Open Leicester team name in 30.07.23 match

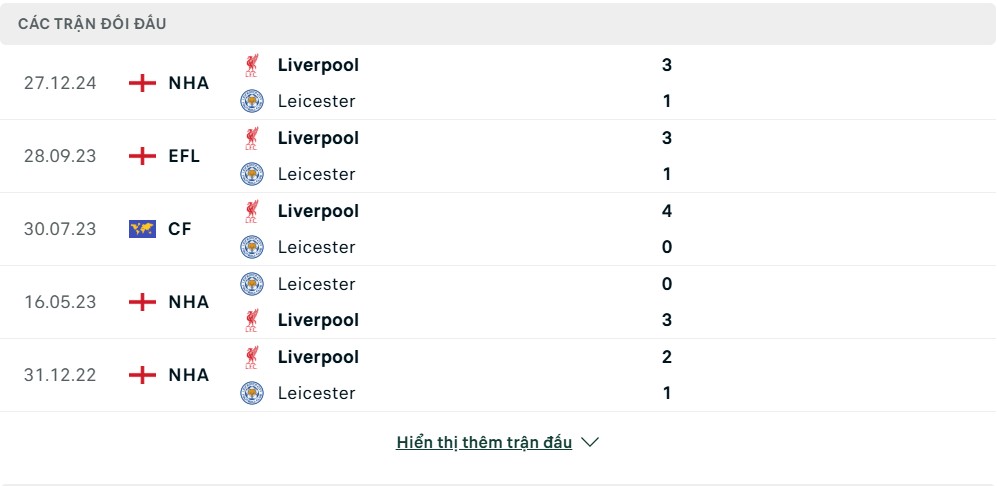click(316, 247)
